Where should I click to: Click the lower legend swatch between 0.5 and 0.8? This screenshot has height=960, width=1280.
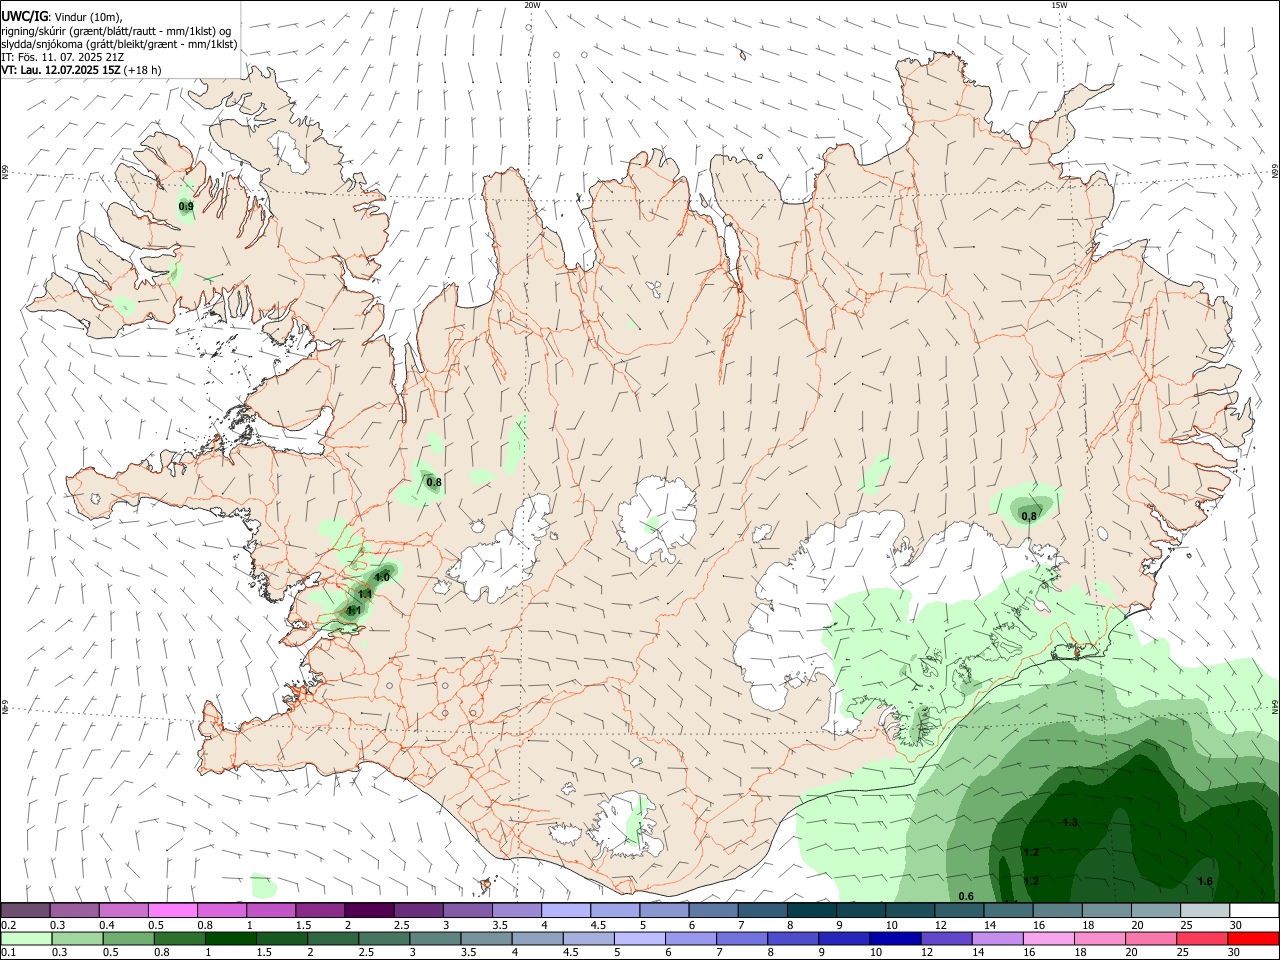(129, 939)
